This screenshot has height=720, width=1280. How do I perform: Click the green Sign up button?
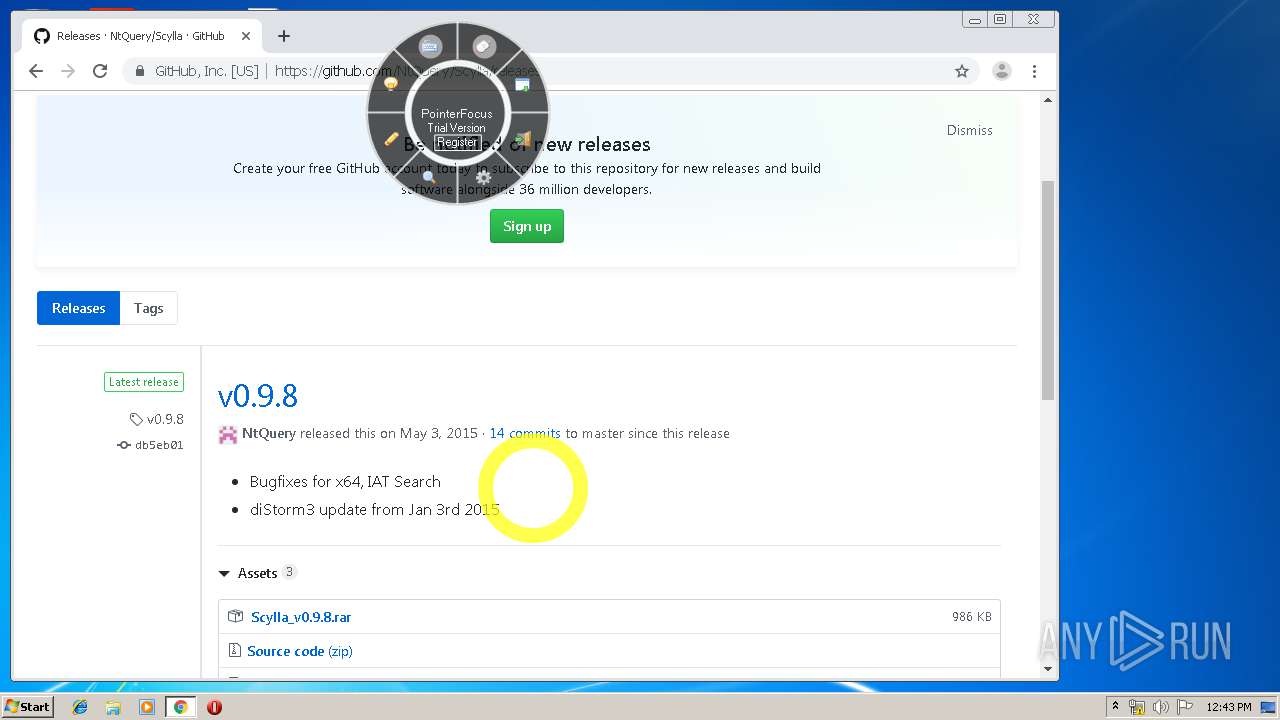tap(527, 226)
